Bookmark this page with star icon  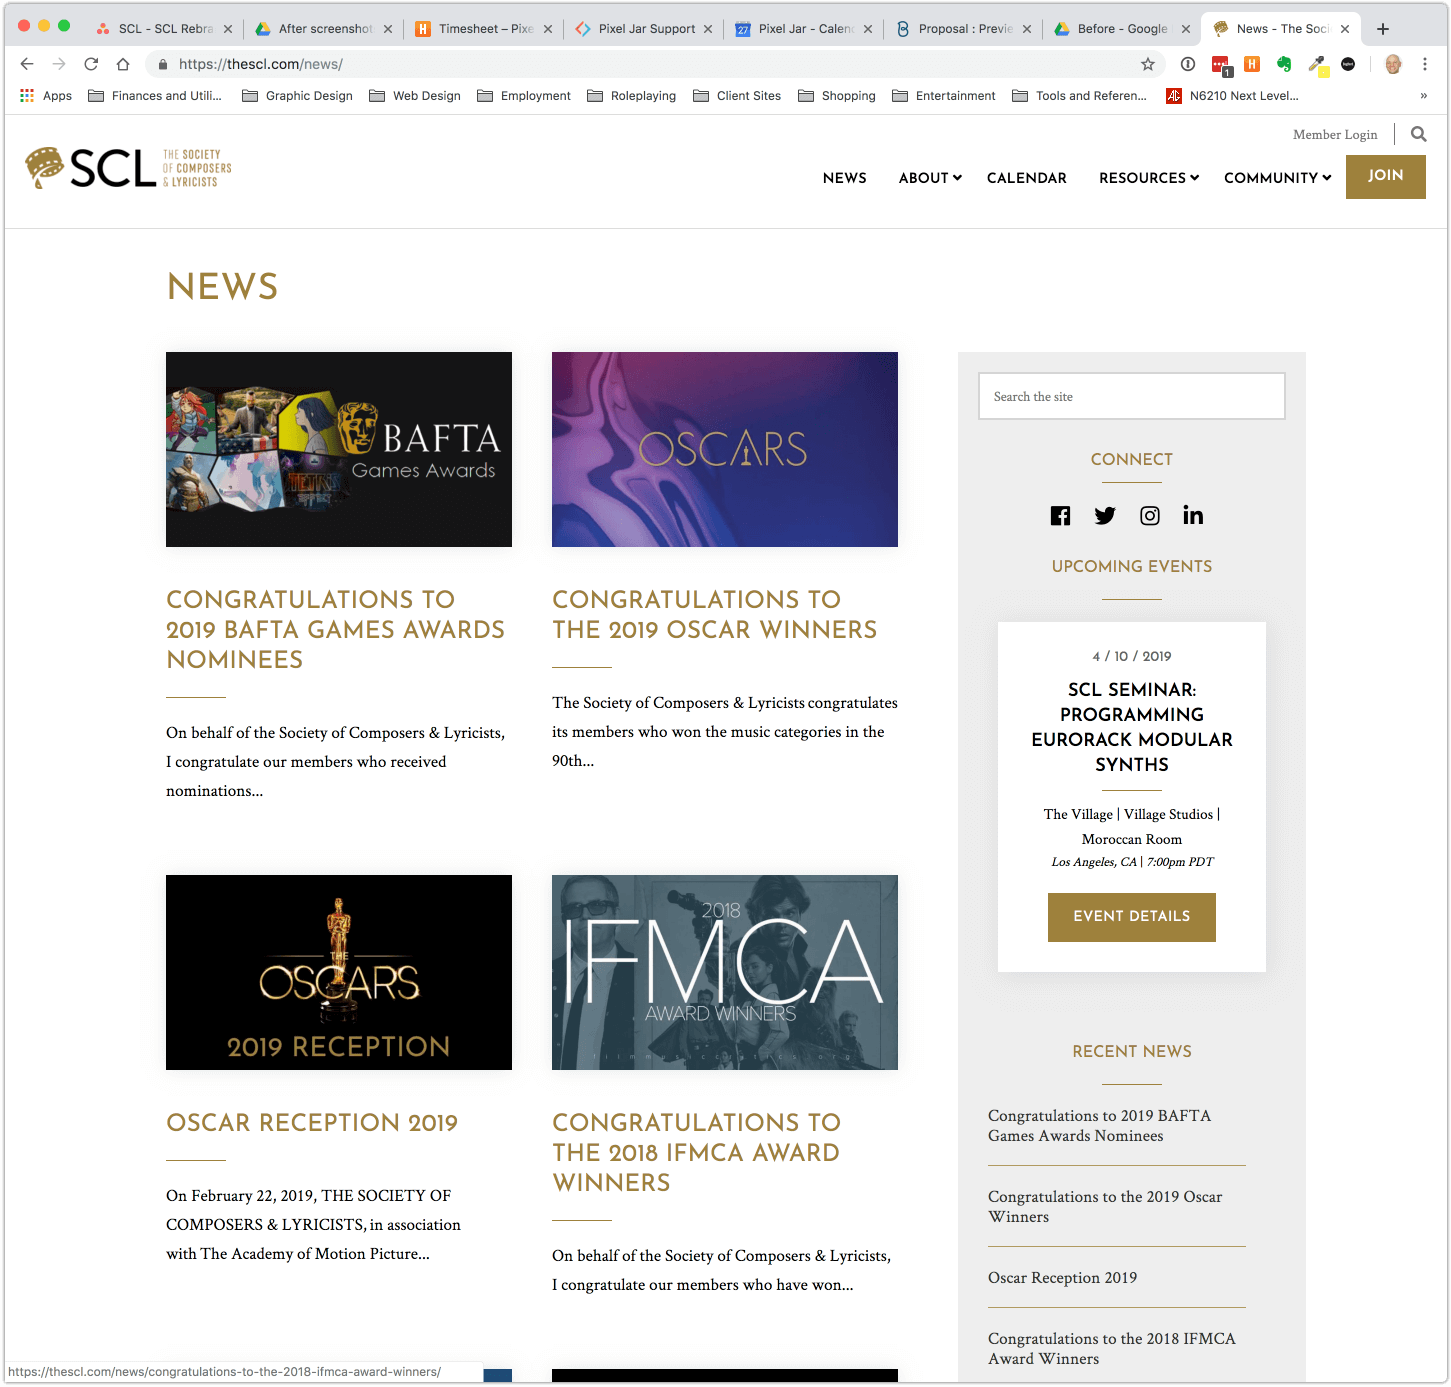coord(1148,64)
